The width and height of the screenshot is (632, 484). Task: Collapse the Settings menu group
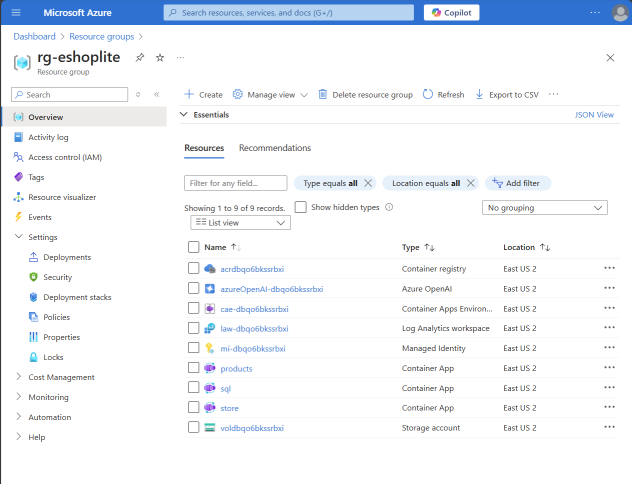19,237
